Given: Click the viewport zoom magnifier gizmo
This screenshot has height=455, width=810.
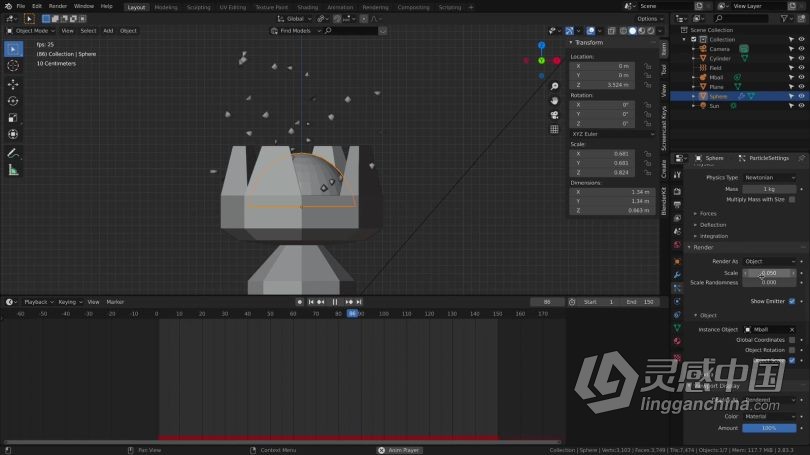Looking at the screenshot, I should coord(554,86).
